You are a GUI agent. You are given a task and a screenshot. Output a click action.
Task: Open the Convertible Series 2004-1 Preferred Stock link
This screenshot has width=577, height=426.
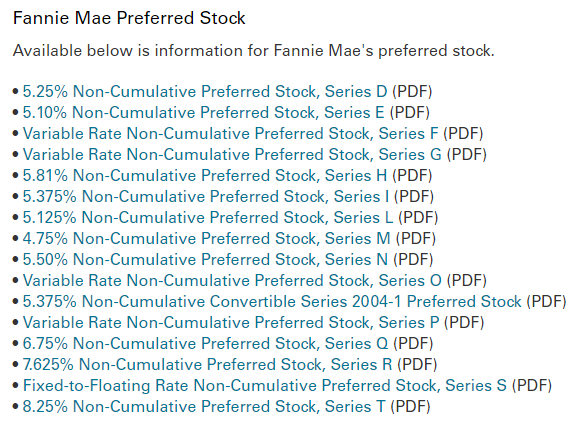(x=272, y=301)
